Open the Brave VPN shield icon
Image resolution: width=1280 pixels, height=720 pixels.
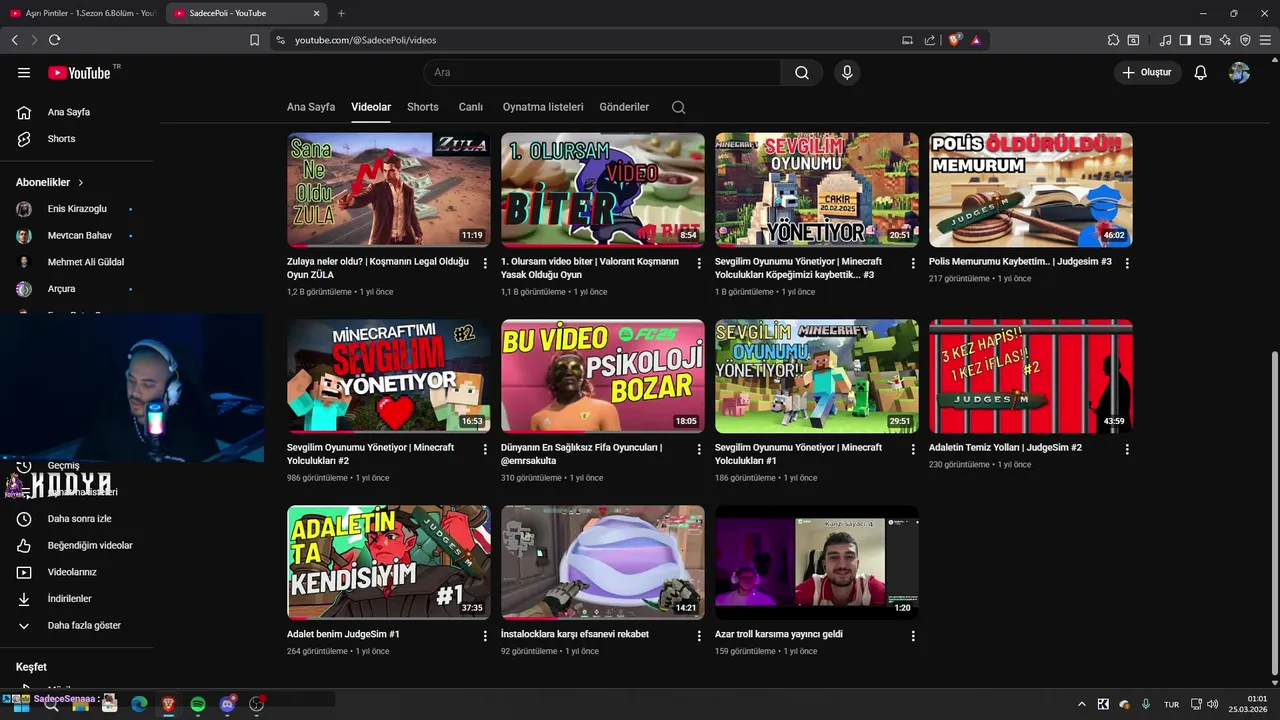pyautogui.click(x=1245, y=40)
